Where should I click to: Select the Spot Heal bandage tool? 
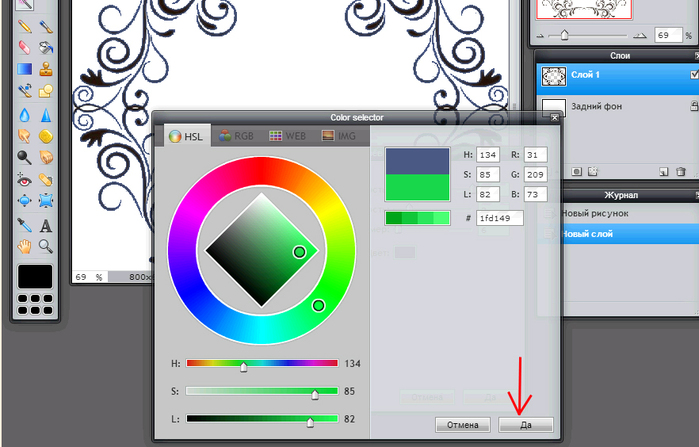(45, 180)
